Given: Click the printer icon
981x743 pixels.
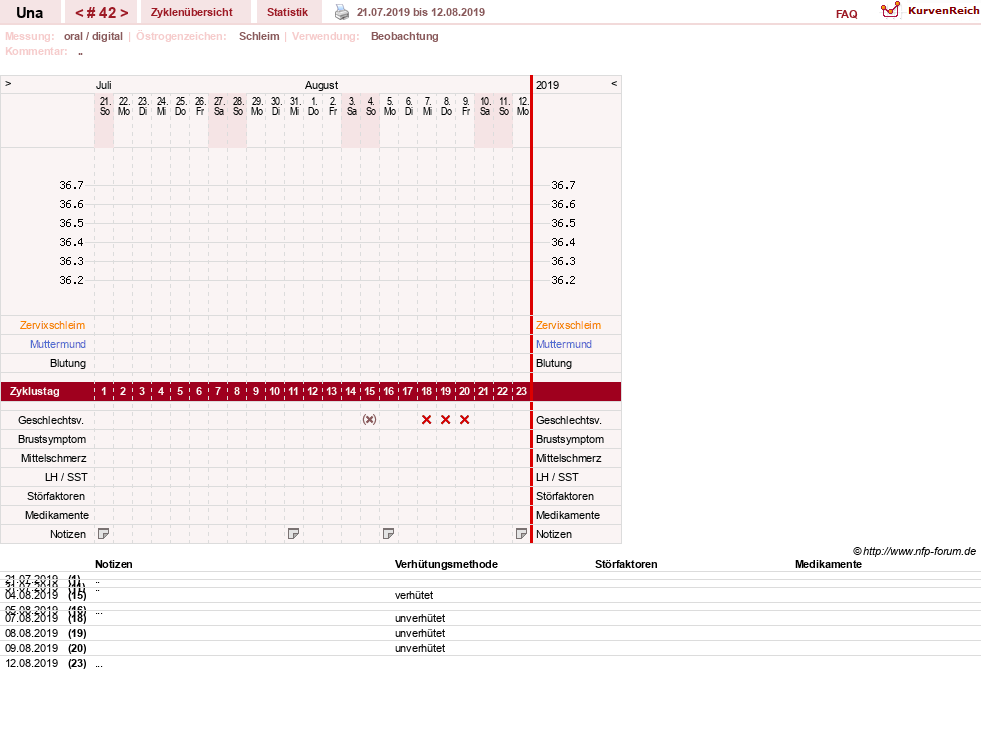Looking at the screenshot, I should [342, 12].
